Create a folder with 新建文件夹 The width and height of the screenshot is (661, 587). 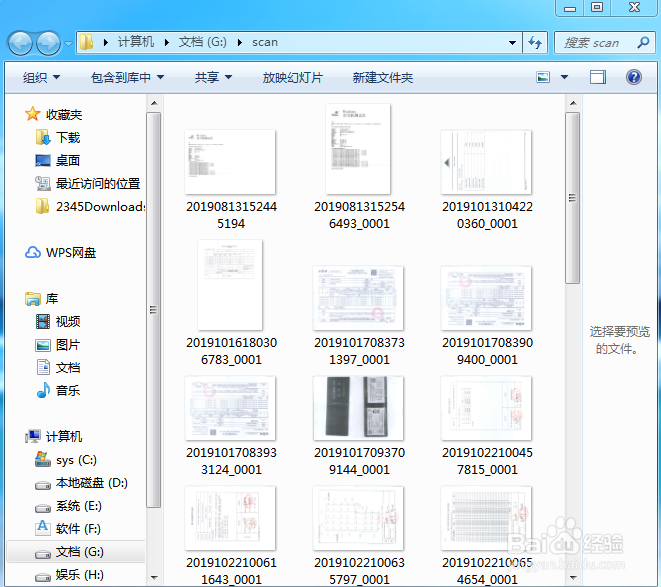(383, 78)
